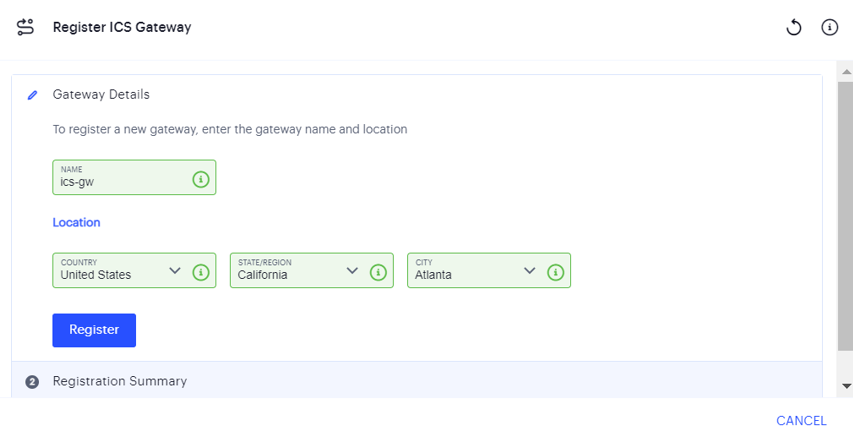This screenshot has height=439, width=853.
Task: Click into the Name input field
Action: (x=120, y=180)
